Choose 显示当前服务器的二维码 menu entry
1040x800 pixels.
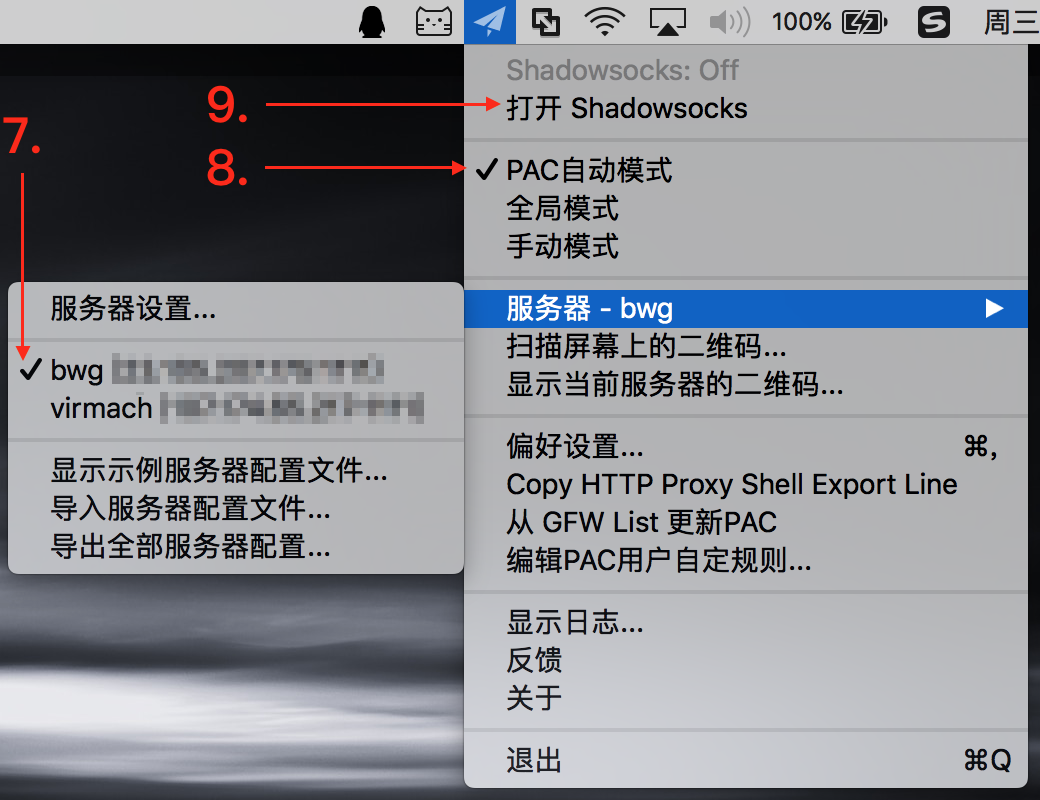(746, 384)
